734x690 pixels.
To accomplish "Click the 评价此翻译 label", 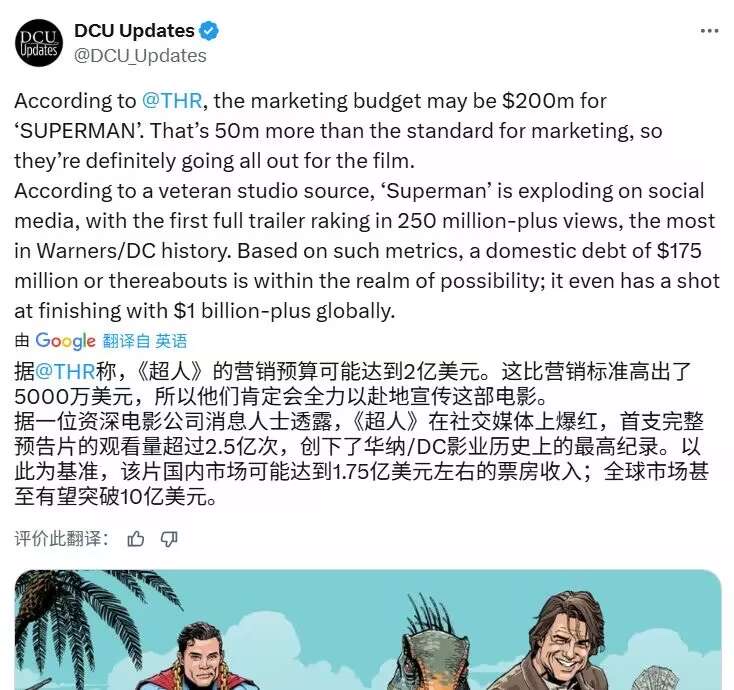I will pos(62,539).
